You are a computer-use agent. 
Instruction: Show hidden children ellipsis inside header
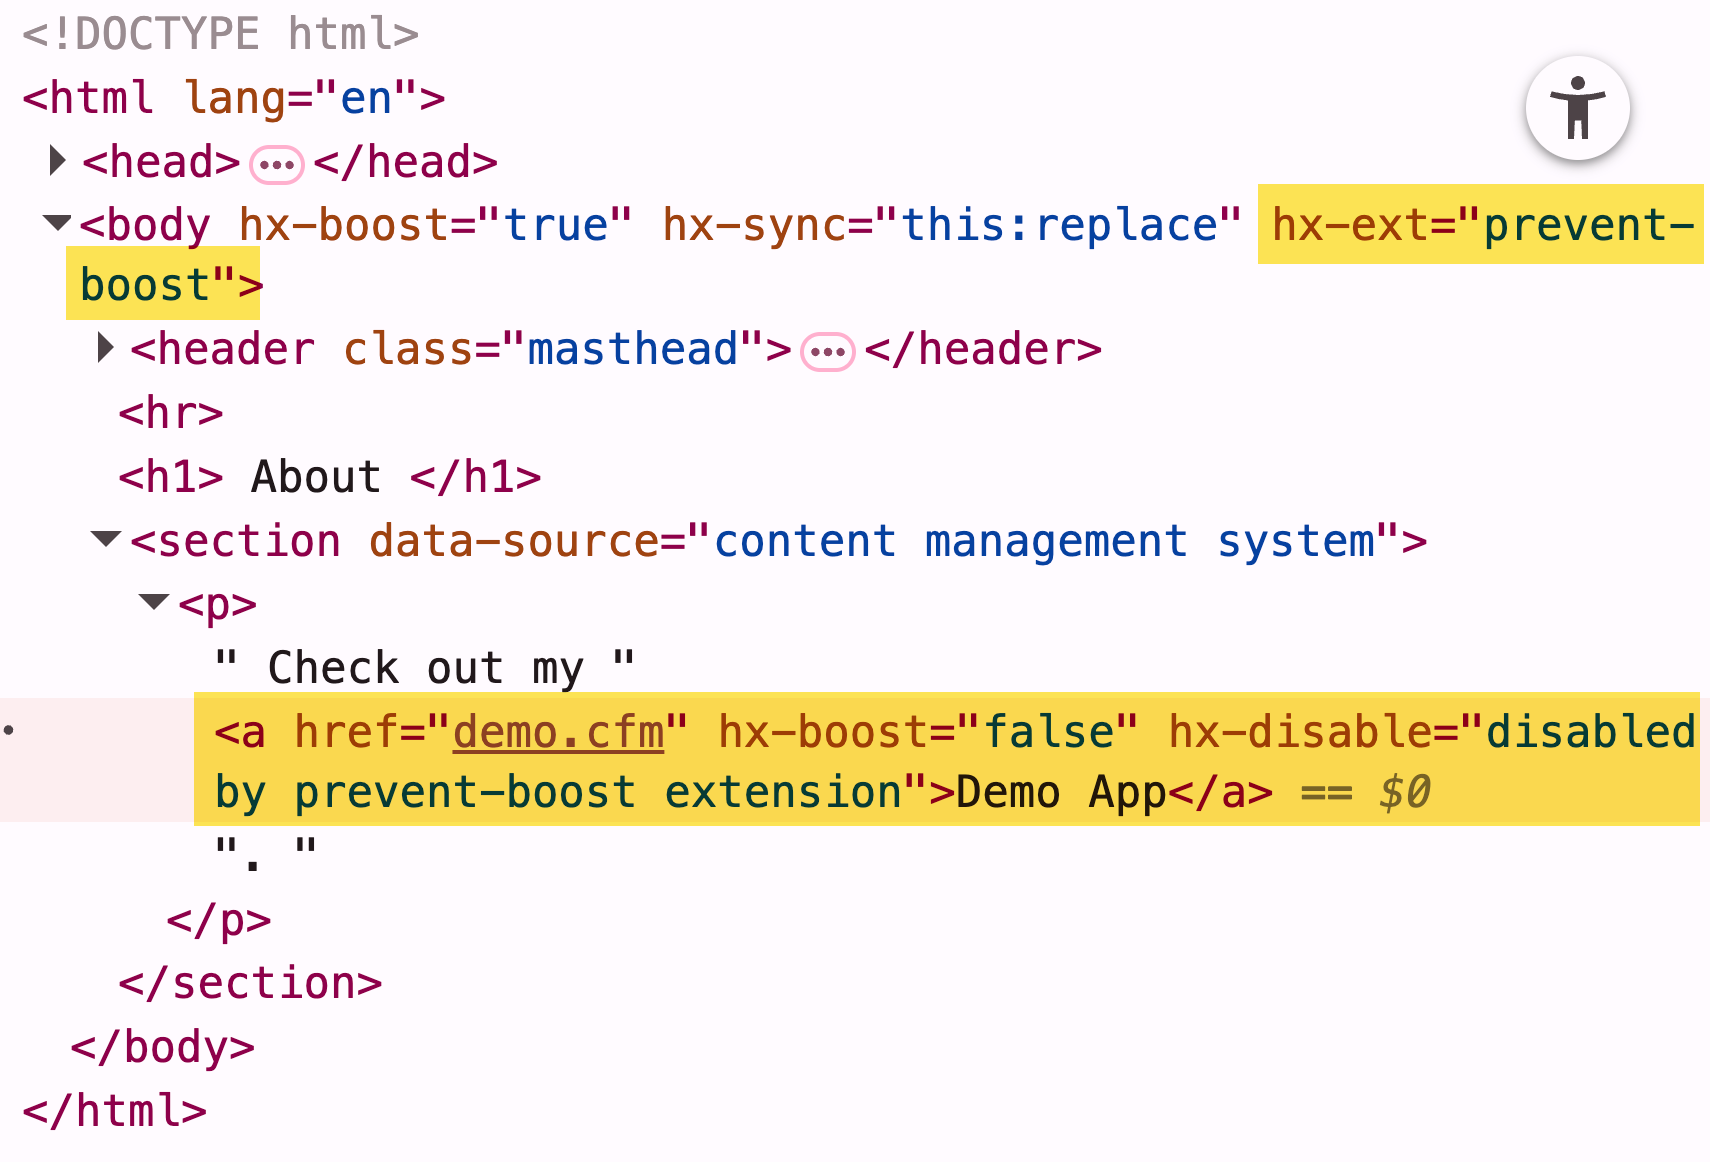point(827,352)
